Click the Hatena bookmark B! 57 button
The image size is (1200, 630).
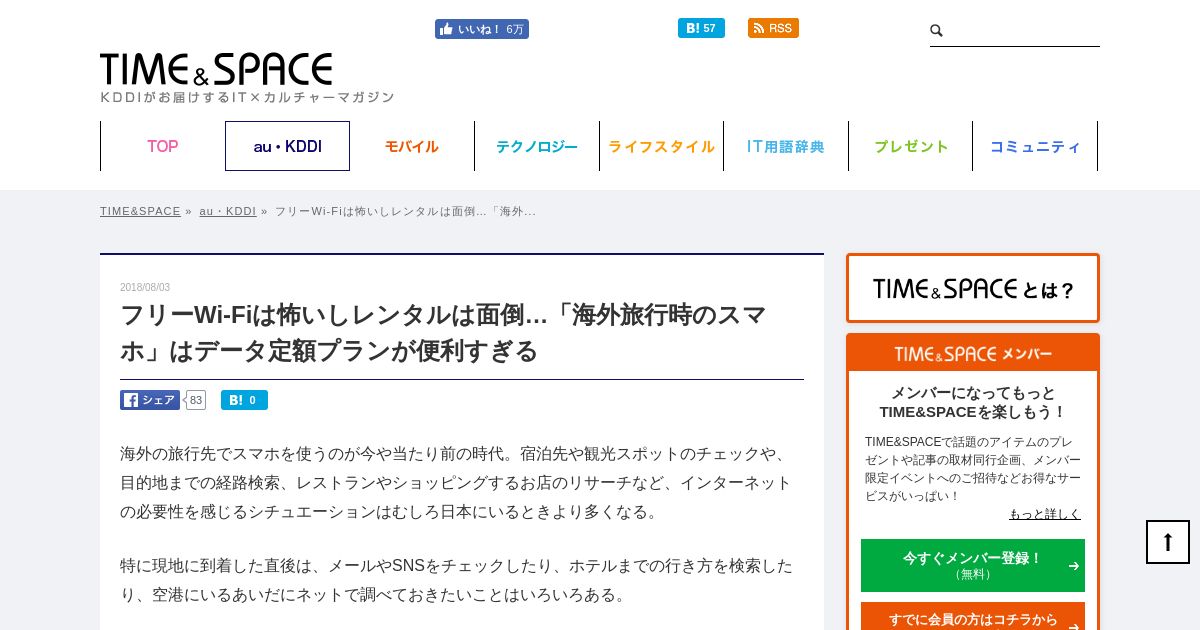coord(701,28)
